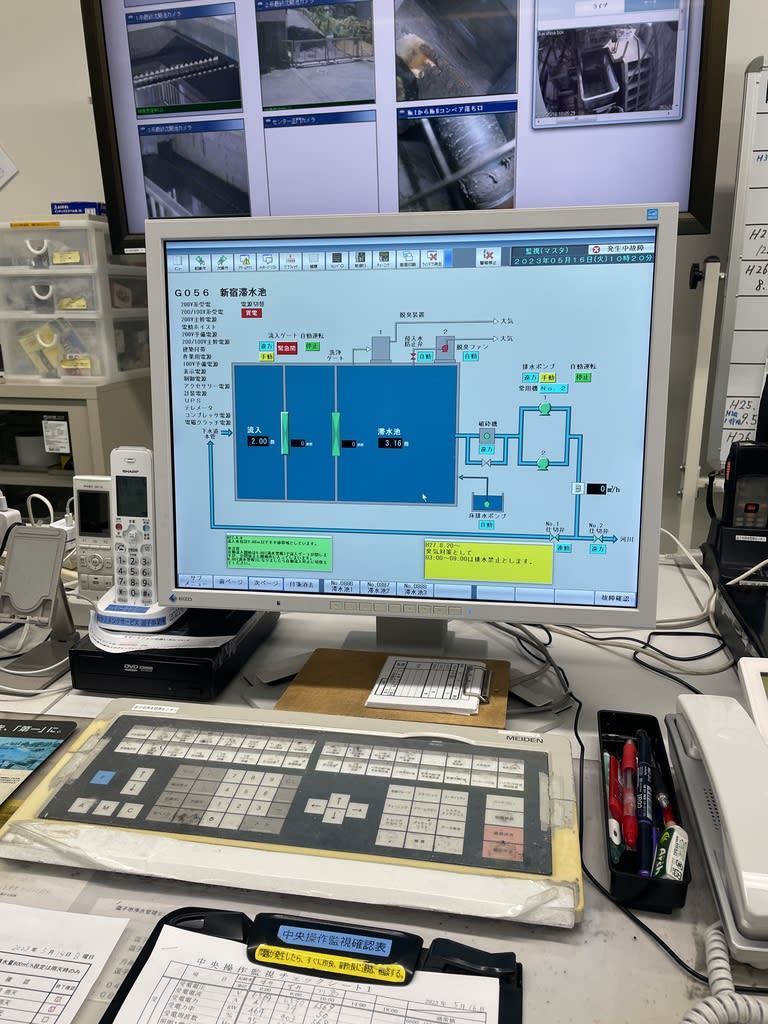Click the drainage pump green 停止 indicator

click(583, 377)
